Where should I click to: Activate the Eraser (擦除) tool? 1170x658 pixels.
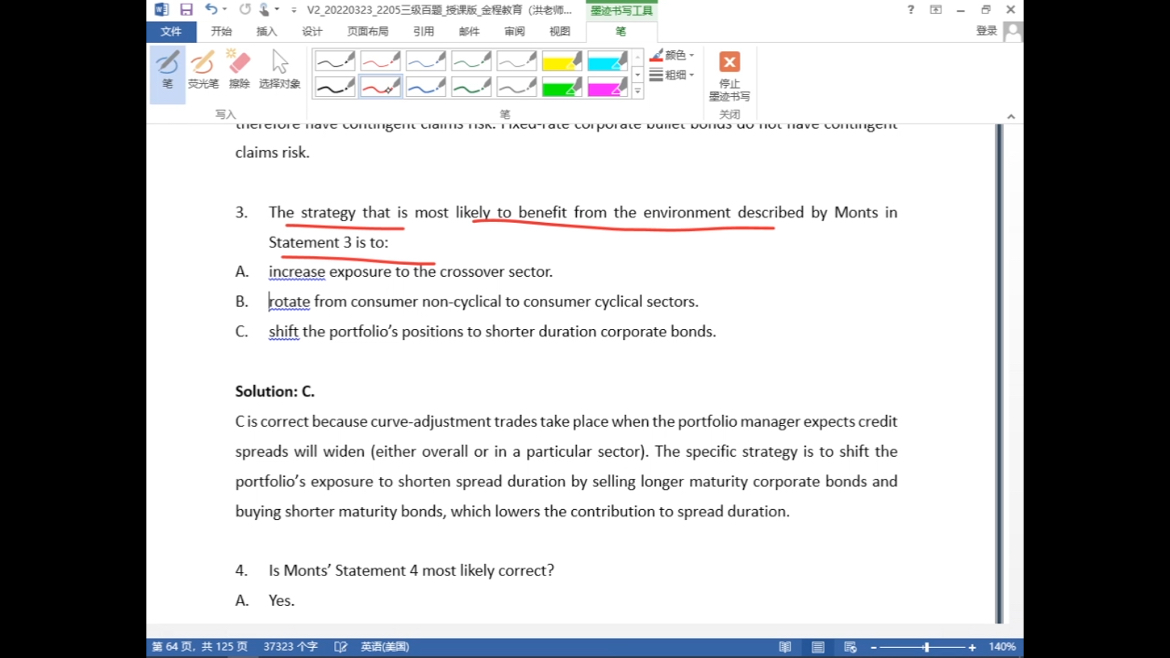point(239,72)
